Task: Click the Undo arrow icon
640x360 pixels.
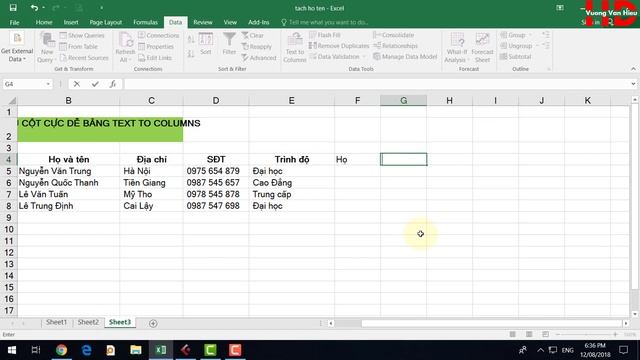Action: click(x=34, y=8)
